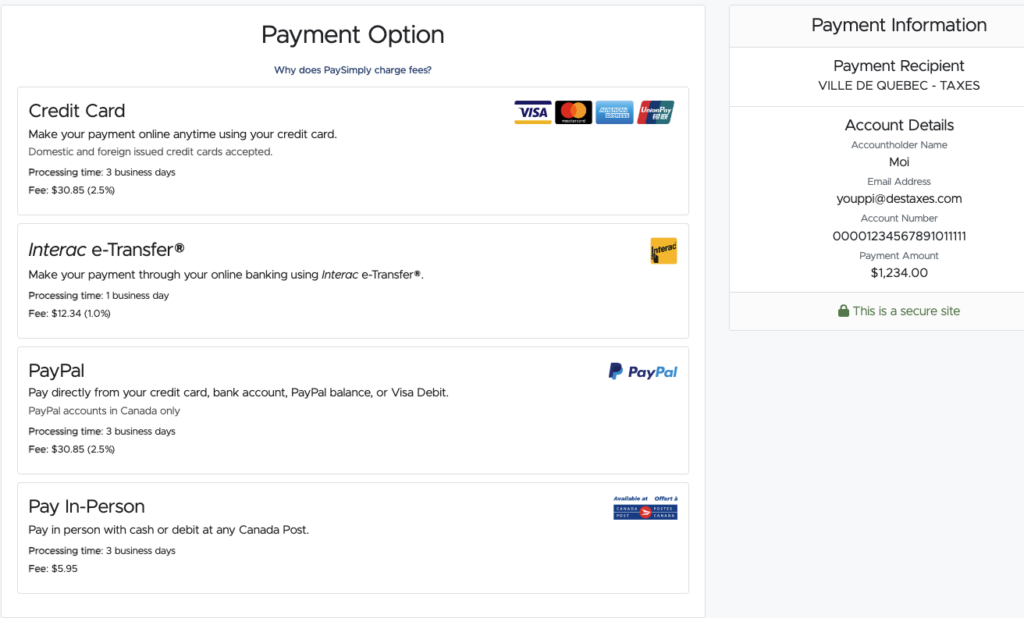Click the Interac fee of $12.34
This screenshot has height=618, width=1024.
click(x=70, y=313)
